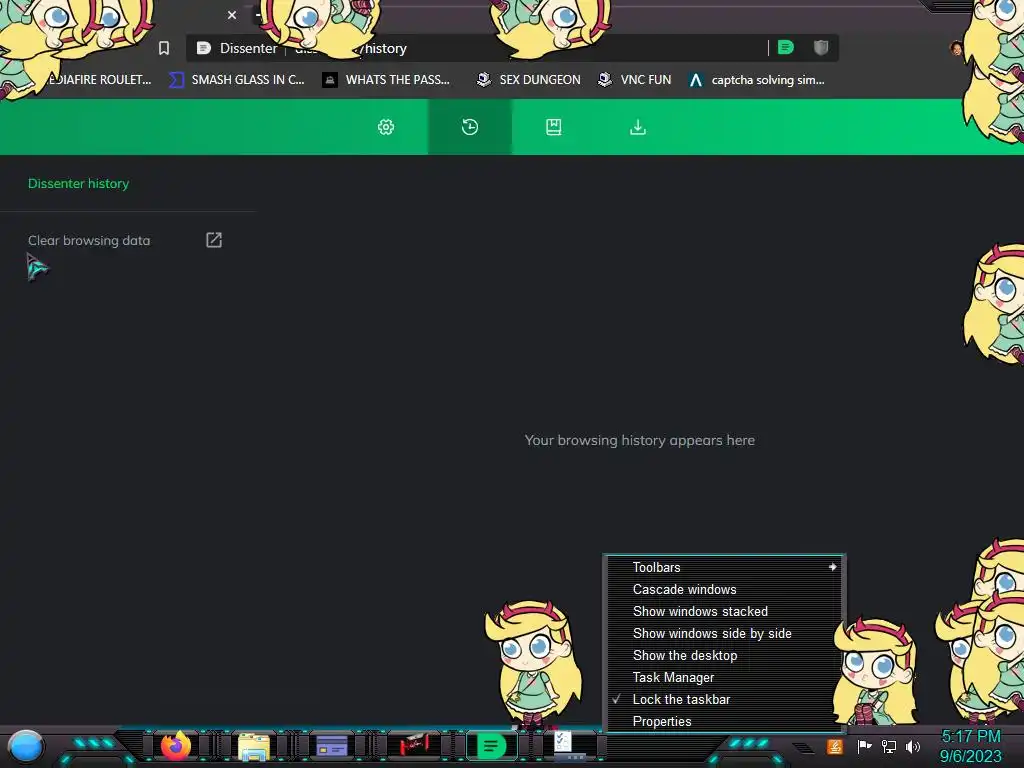
Task: Open captcha solving sim... bookmark
Action: point(757,80)
